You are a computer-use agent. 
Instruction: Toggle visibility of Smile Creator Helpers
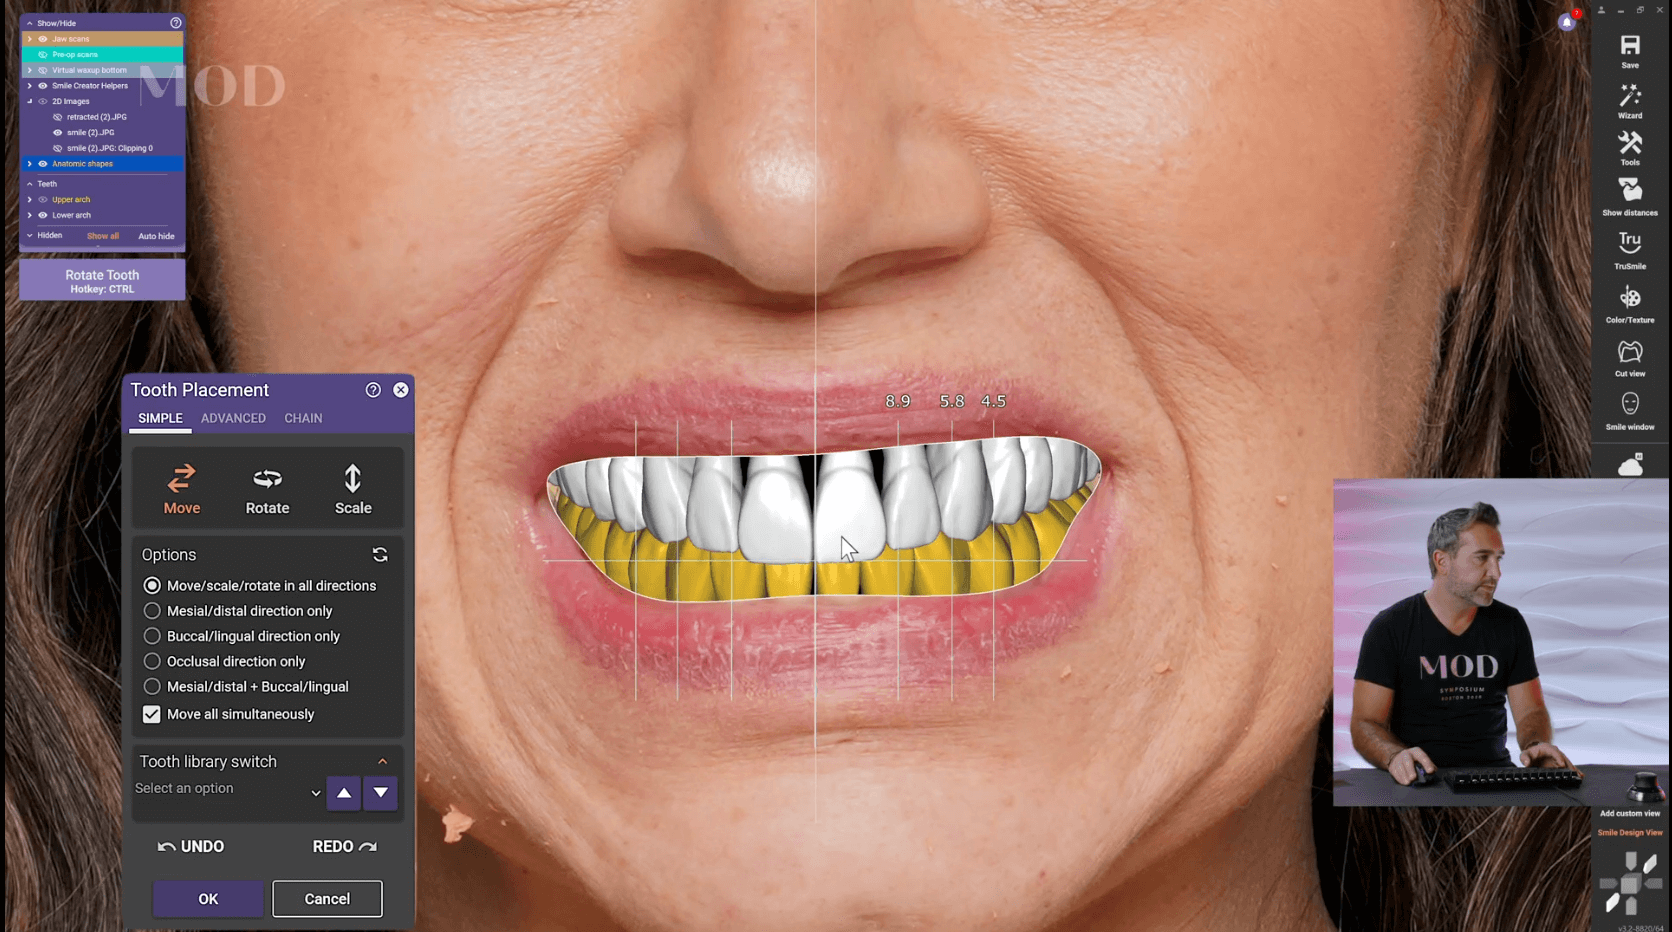coord(43,86)
